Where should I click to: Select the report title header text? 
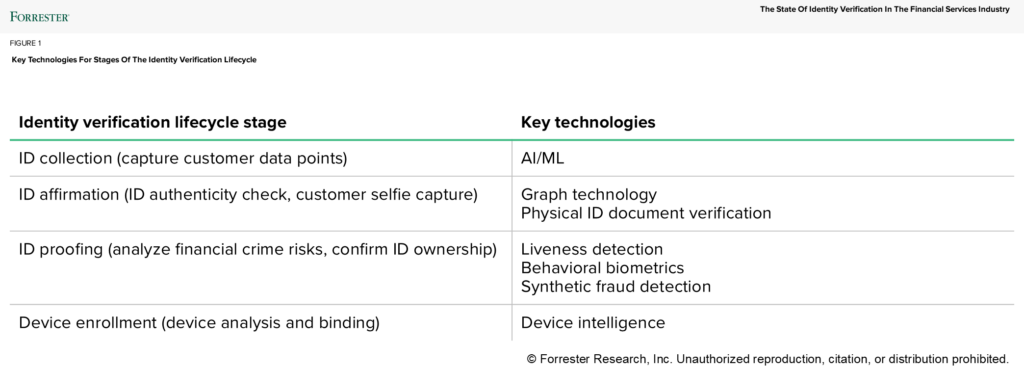[x=884, y=9]
